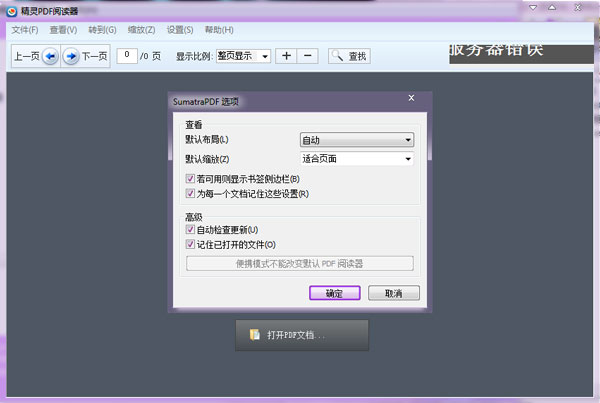
Task: Close the 精灵PDF阅读器 main window
Action: coord(578,7)
